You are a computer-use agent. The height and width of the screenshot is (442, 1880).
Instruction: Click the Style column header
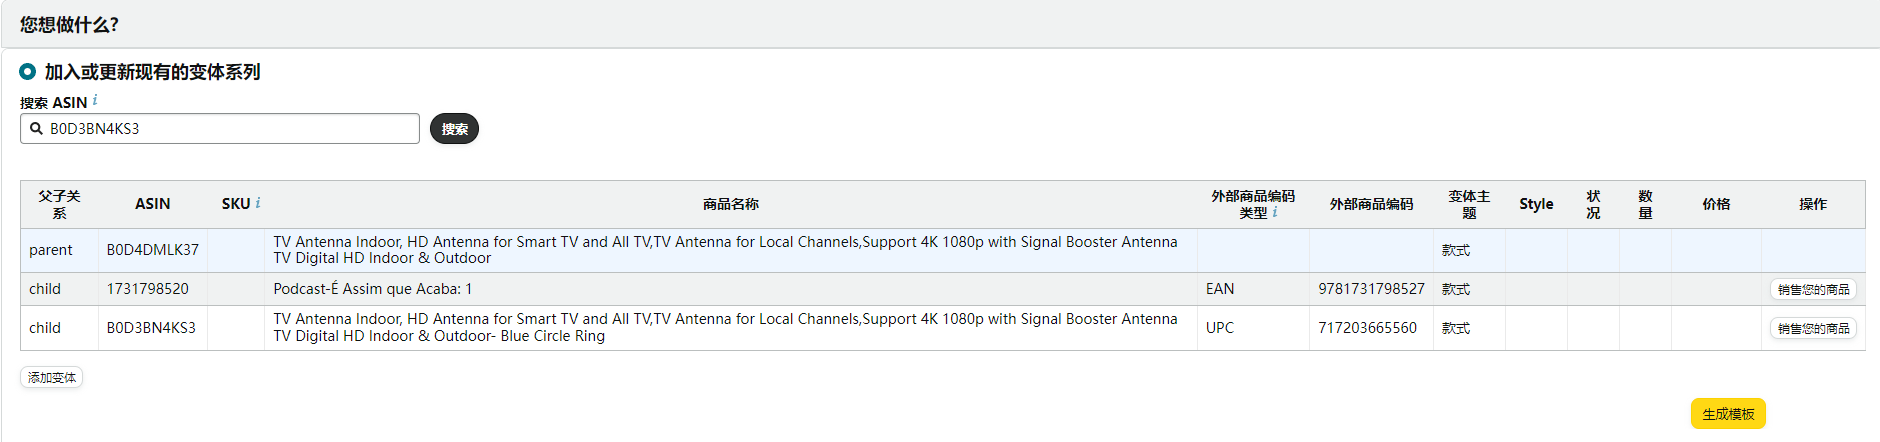[x=1536, y=204]
